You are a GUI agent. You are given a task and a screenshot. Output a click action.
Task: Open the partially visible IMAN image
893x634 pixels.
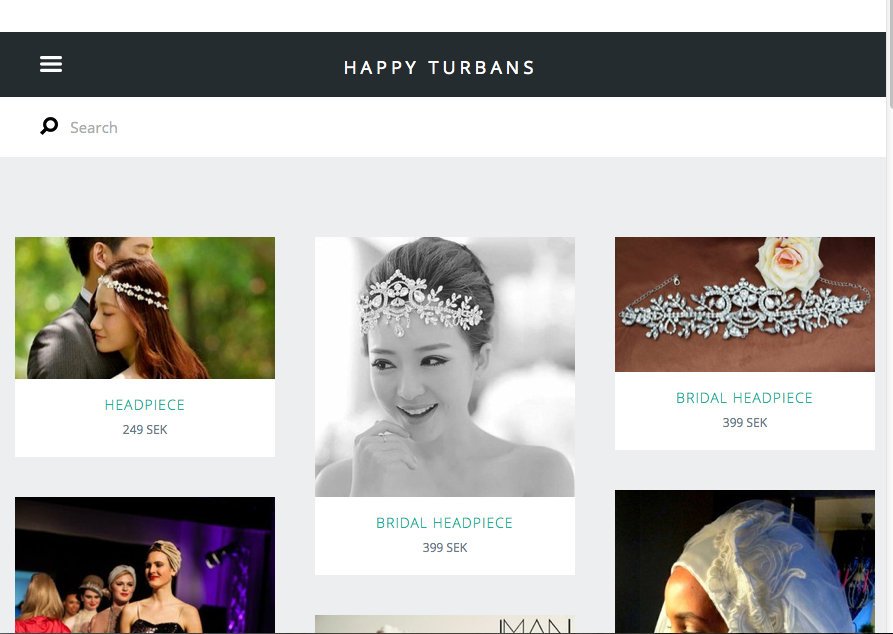click(x=445, y=624)
